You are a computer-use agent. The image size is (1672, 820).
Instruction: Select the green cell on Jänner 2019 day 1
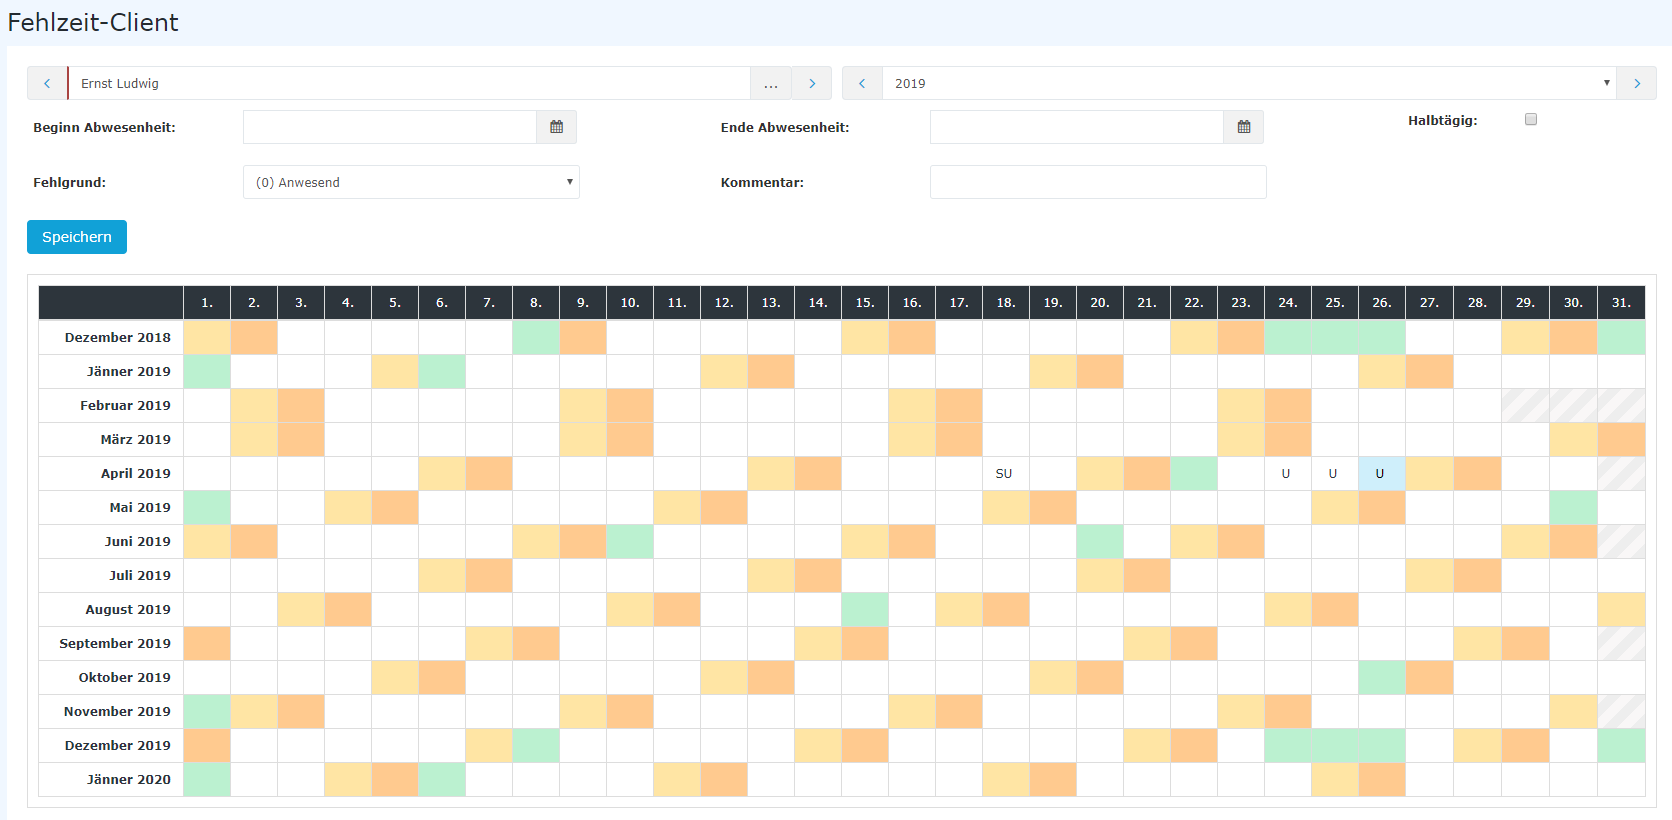pos(207,372)
